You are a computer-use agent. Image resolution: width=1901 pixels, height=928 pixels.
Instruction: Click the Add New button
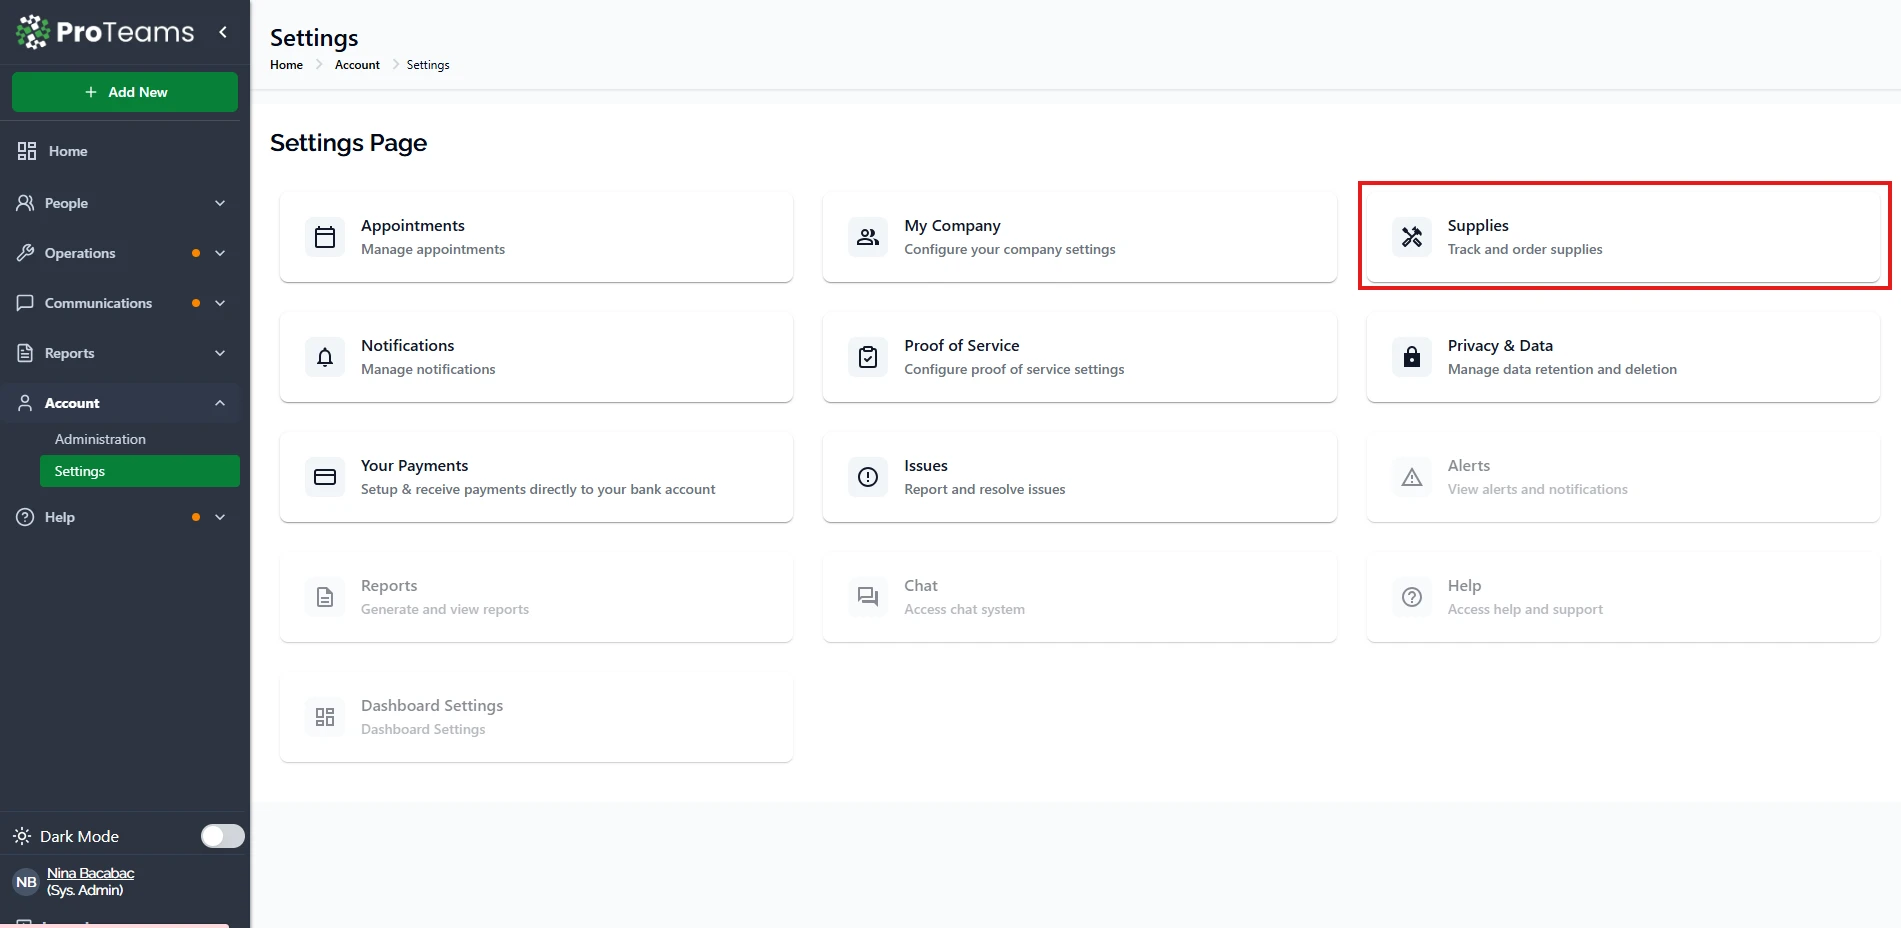tap(125, 92)
